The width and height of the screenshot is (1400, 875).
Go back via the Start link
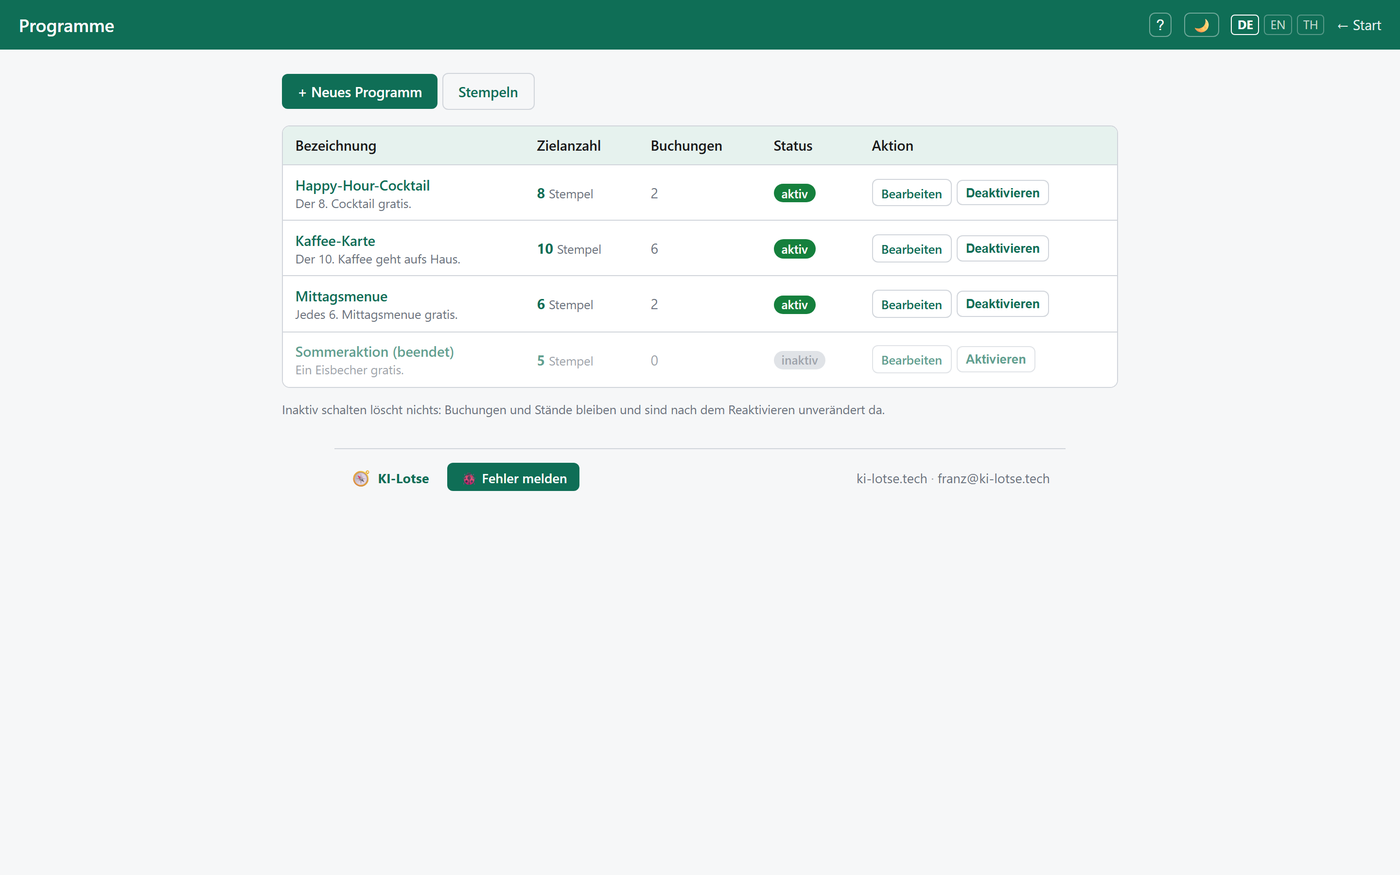click(1359, 25)
